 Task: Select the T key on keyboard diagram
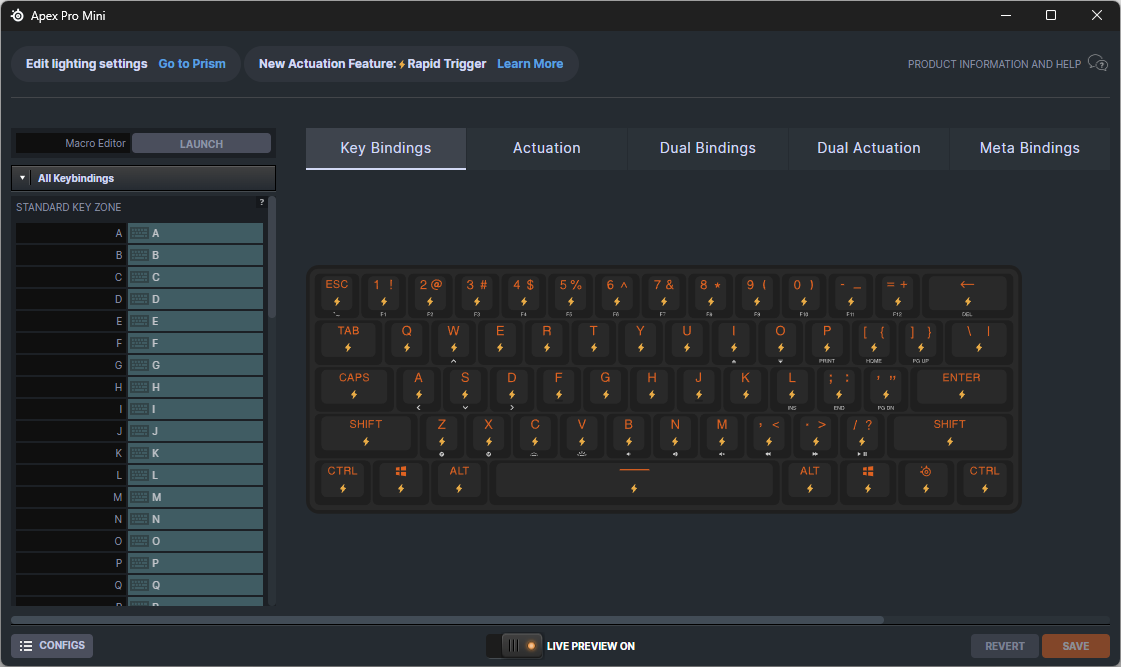[x=593, y=342]
